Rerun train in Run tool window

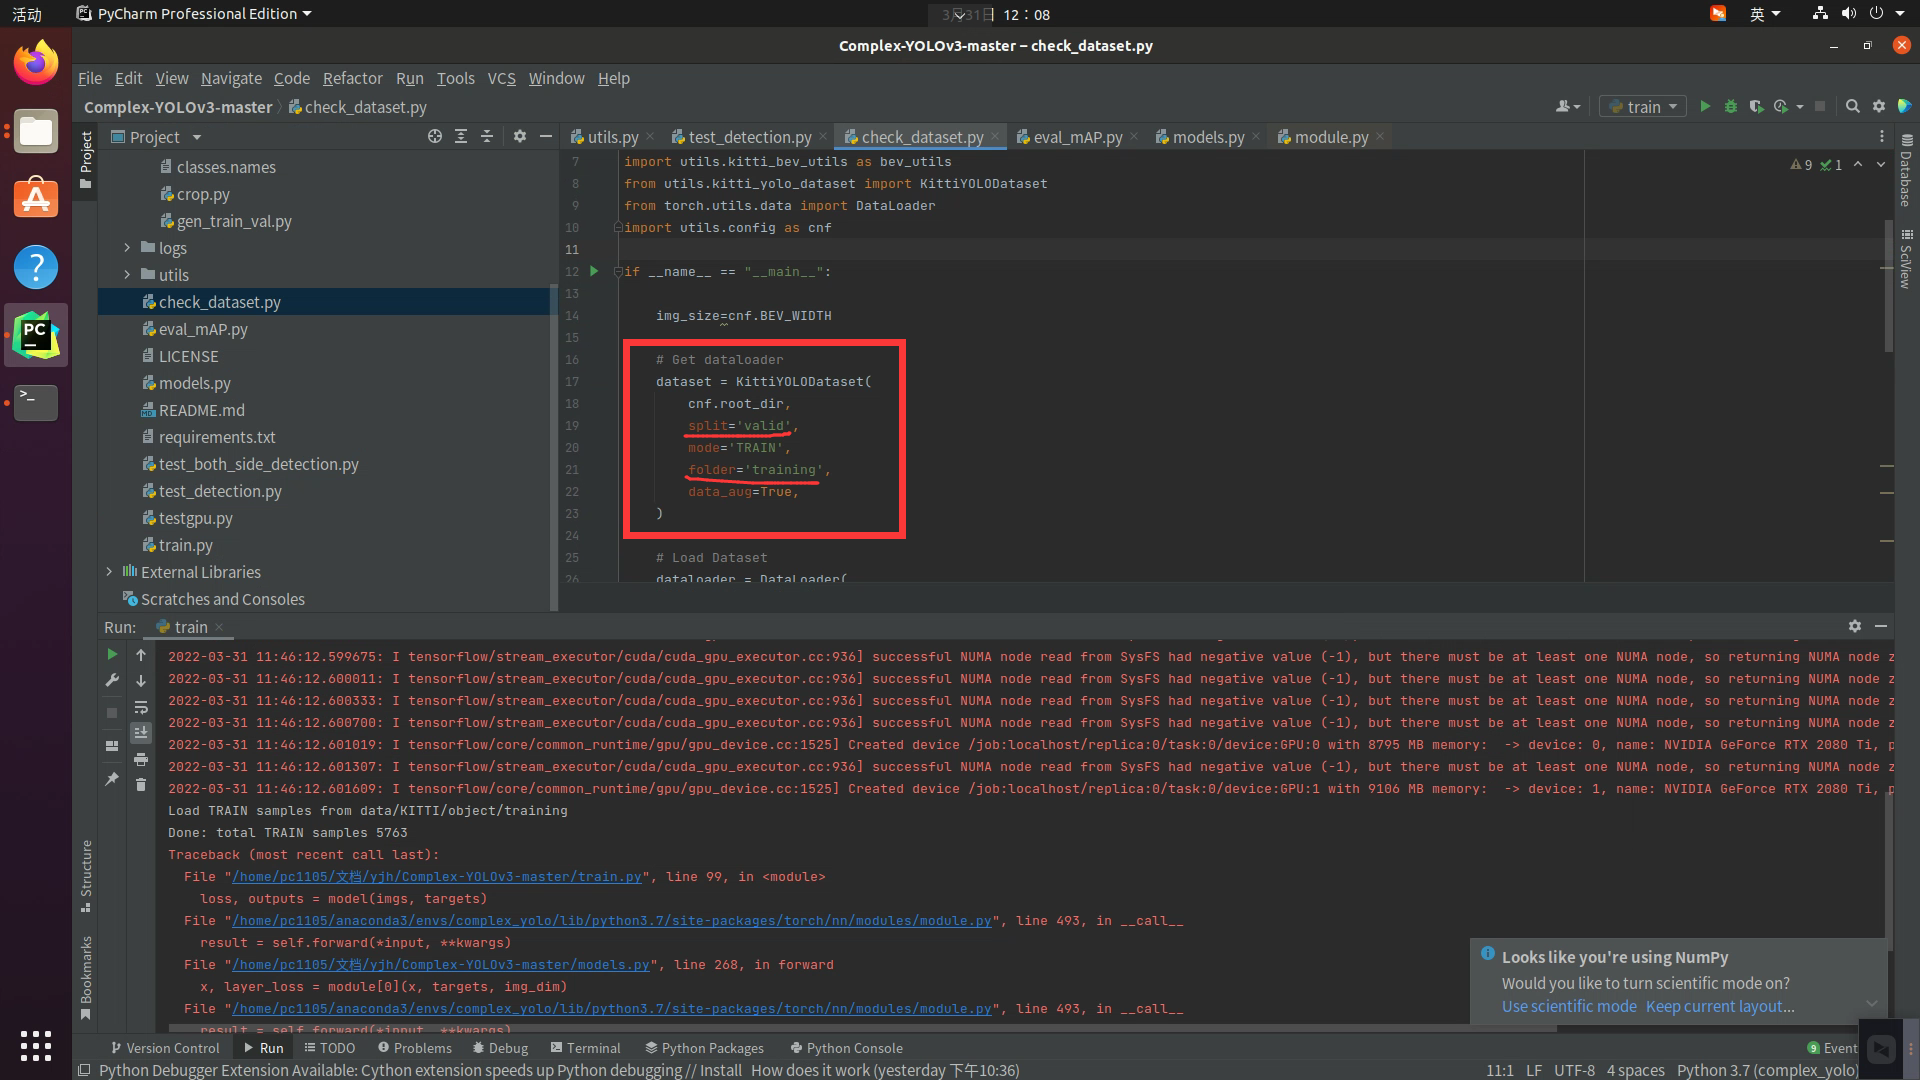coord(112,655)
